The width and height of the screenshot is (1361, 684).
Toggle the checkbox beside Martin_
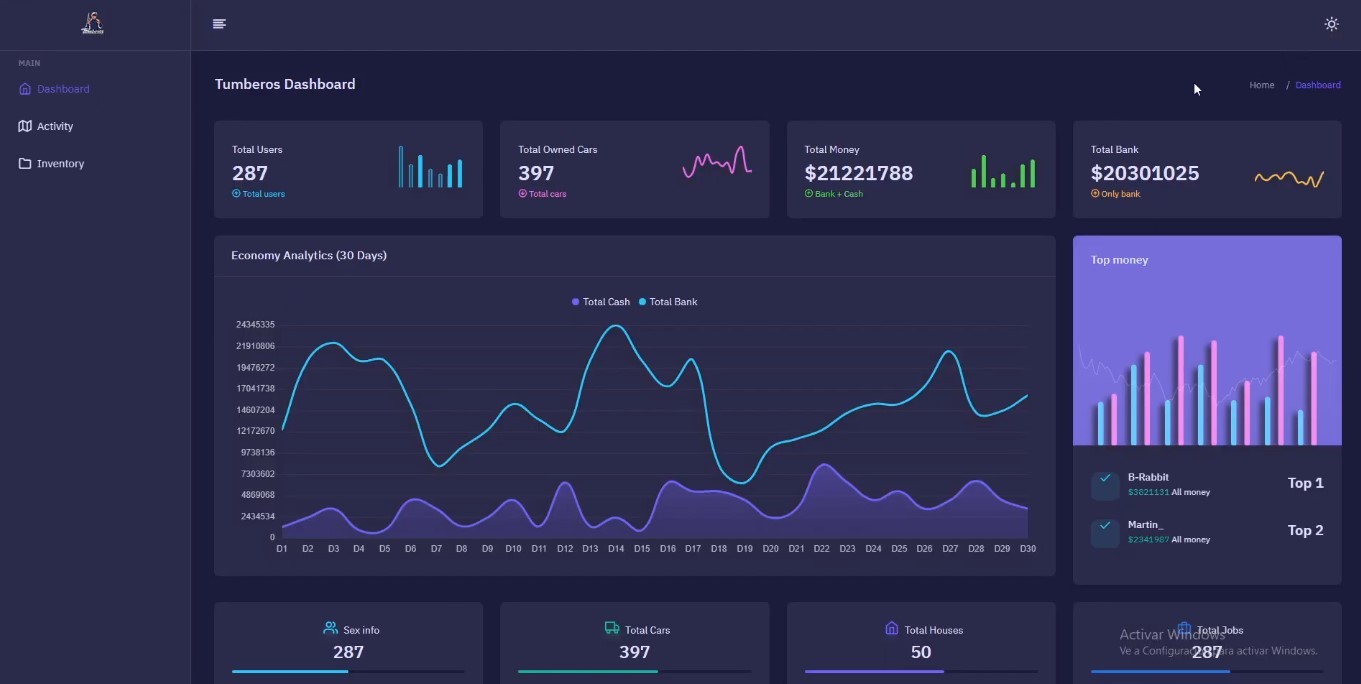pyautogui.click(x=1105, y=532)
